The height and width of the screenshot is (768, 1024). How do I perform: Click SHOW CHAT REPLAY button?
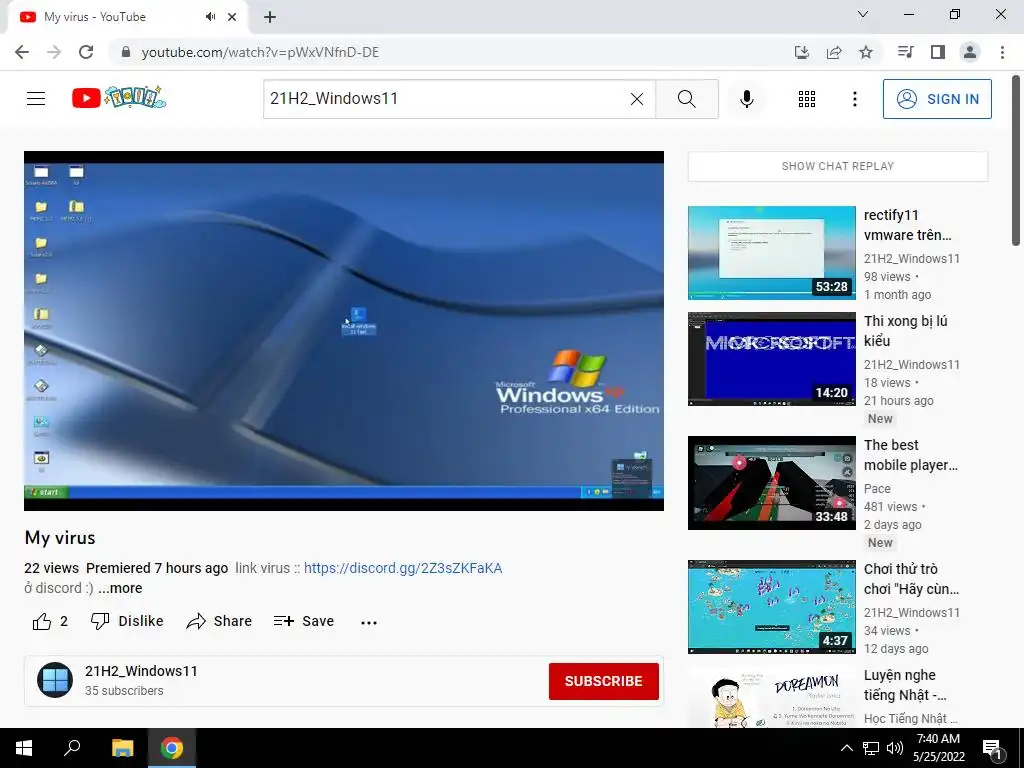pyautogui.click(x=838, y=167)
